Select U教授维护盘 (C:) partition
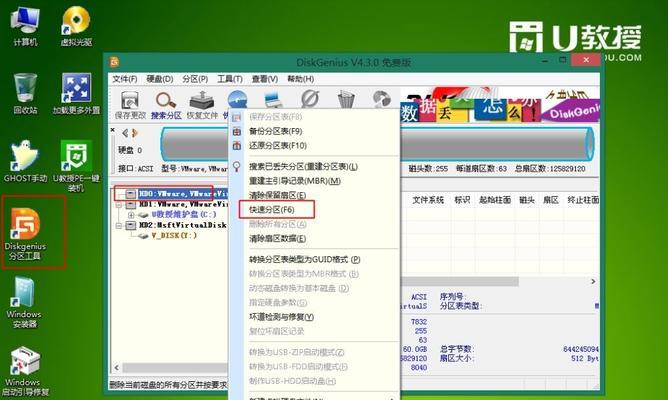This screenshot has width=668, height=400. point(184,215)
